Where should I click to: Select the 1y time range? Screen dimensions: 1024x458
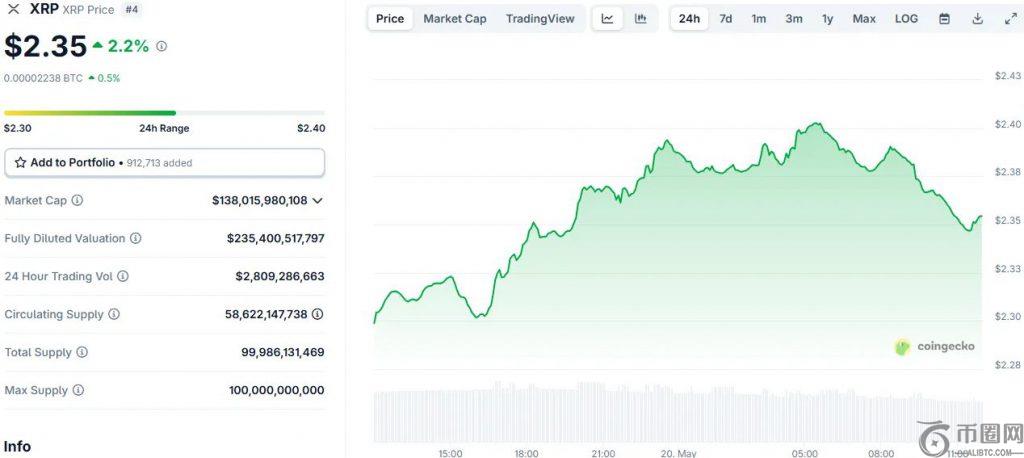[x=827, y=19]
